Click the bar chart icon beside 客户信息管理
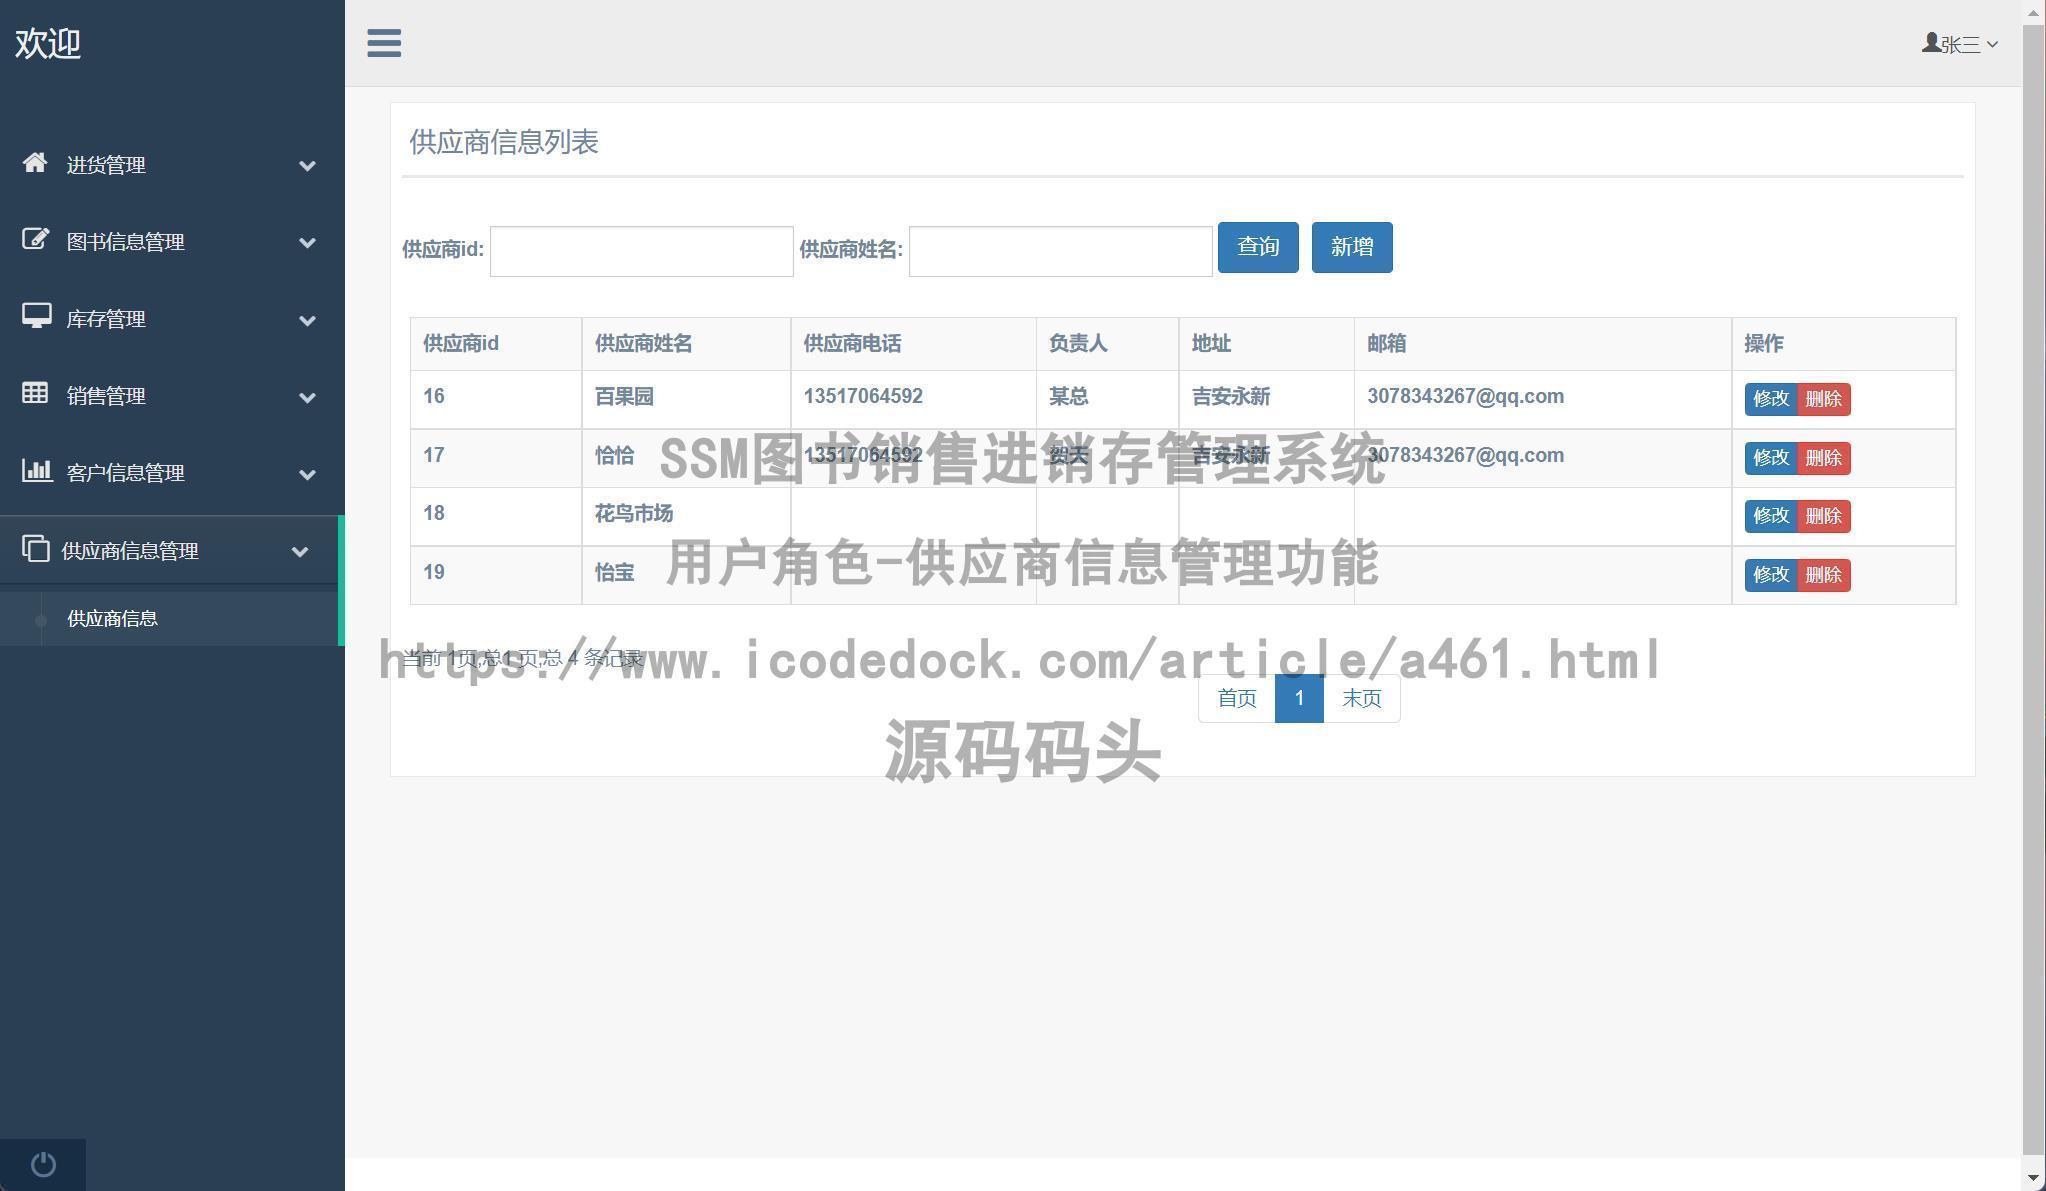 click(x=36, y=472)
